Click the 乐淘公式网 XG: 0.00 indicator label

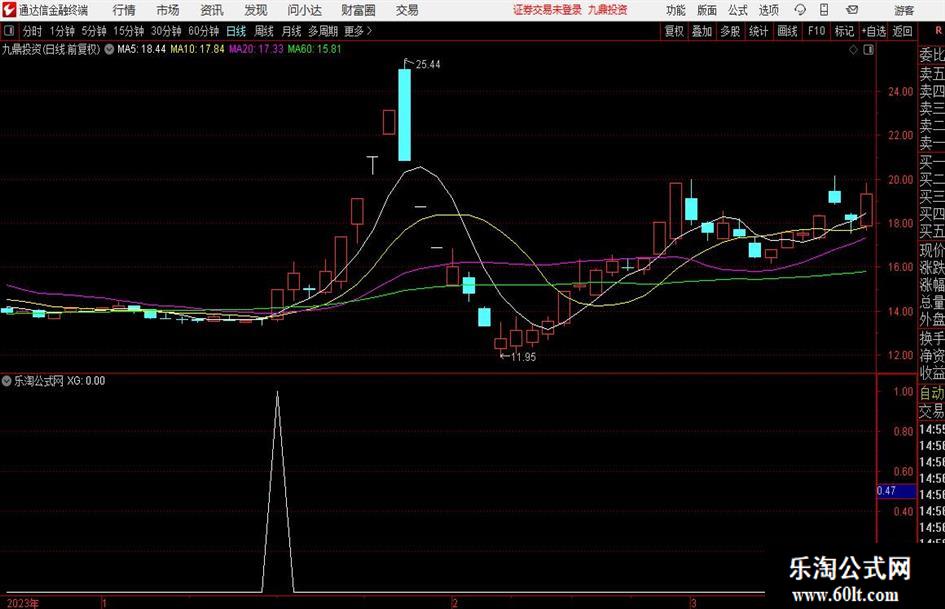[59, 381]
